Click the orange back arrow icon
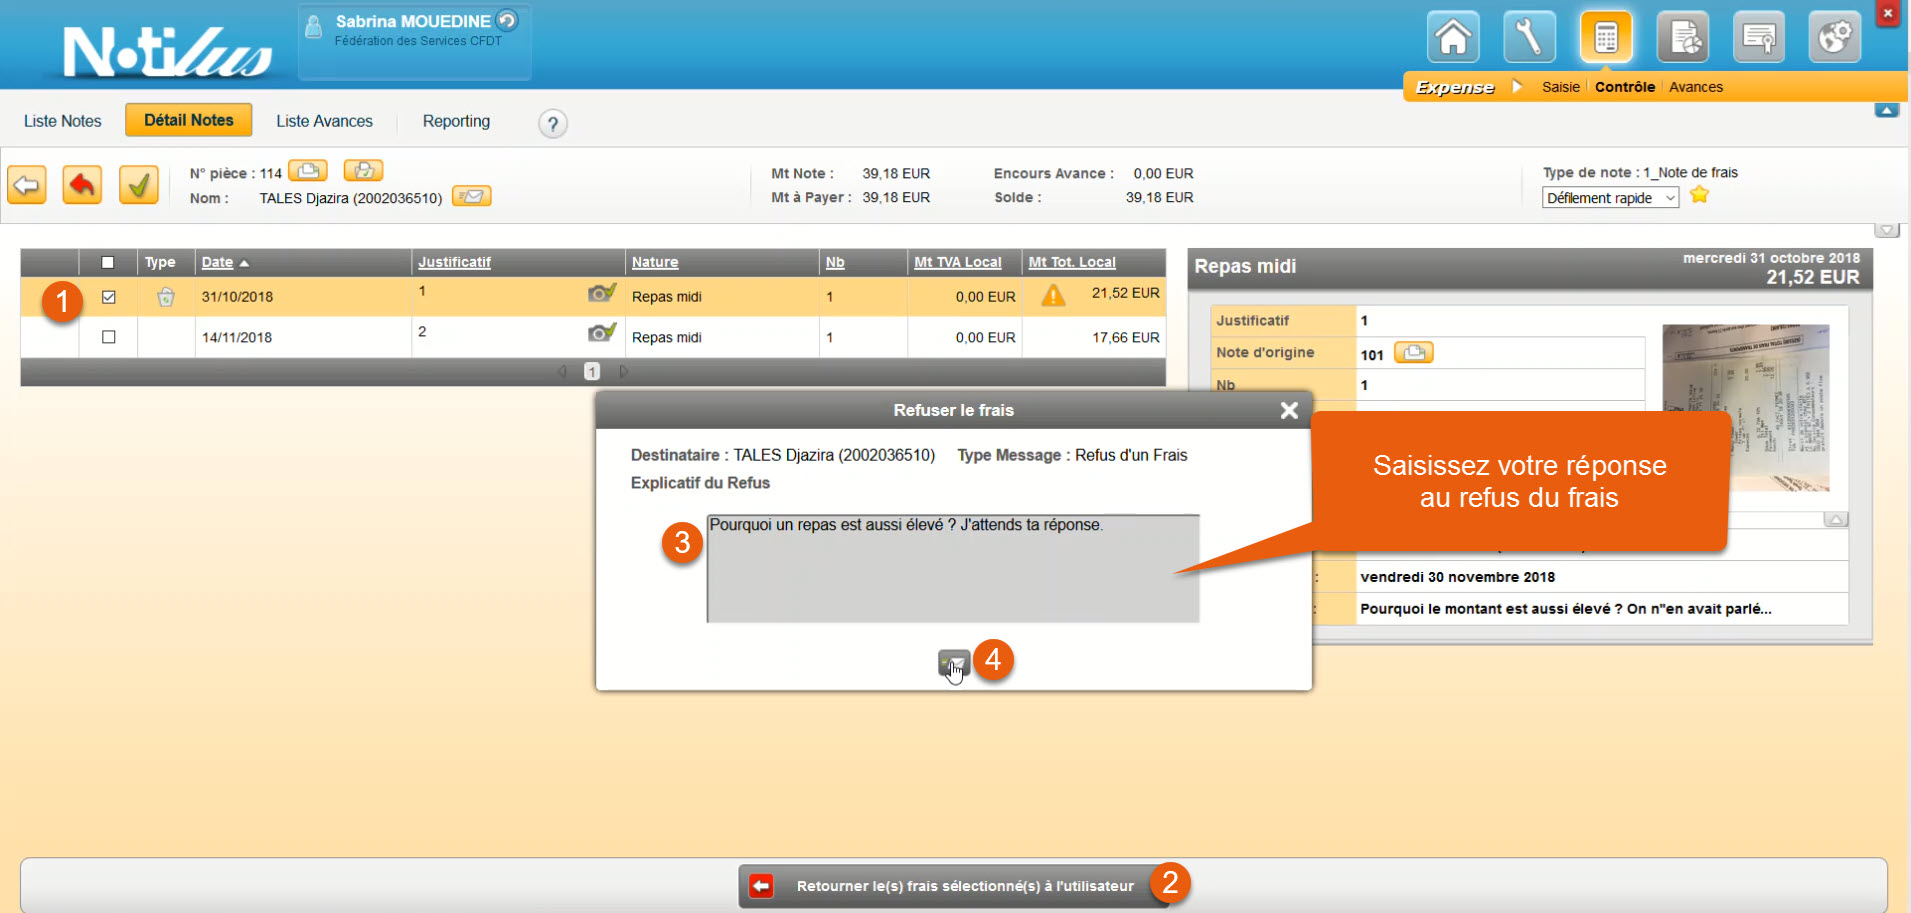Viewport: 1911px width, 913px height. (27, 185)
